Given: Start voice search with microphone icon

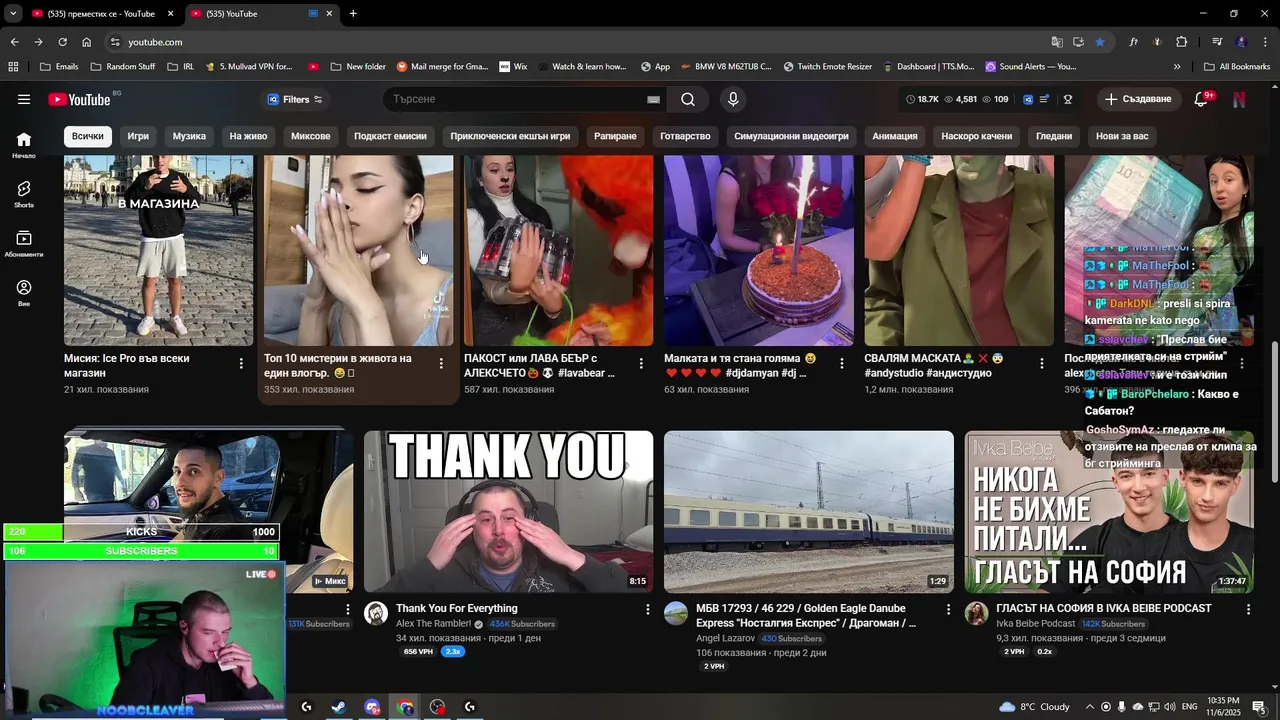Looking at the screenshot, I should tap(733, 99).
